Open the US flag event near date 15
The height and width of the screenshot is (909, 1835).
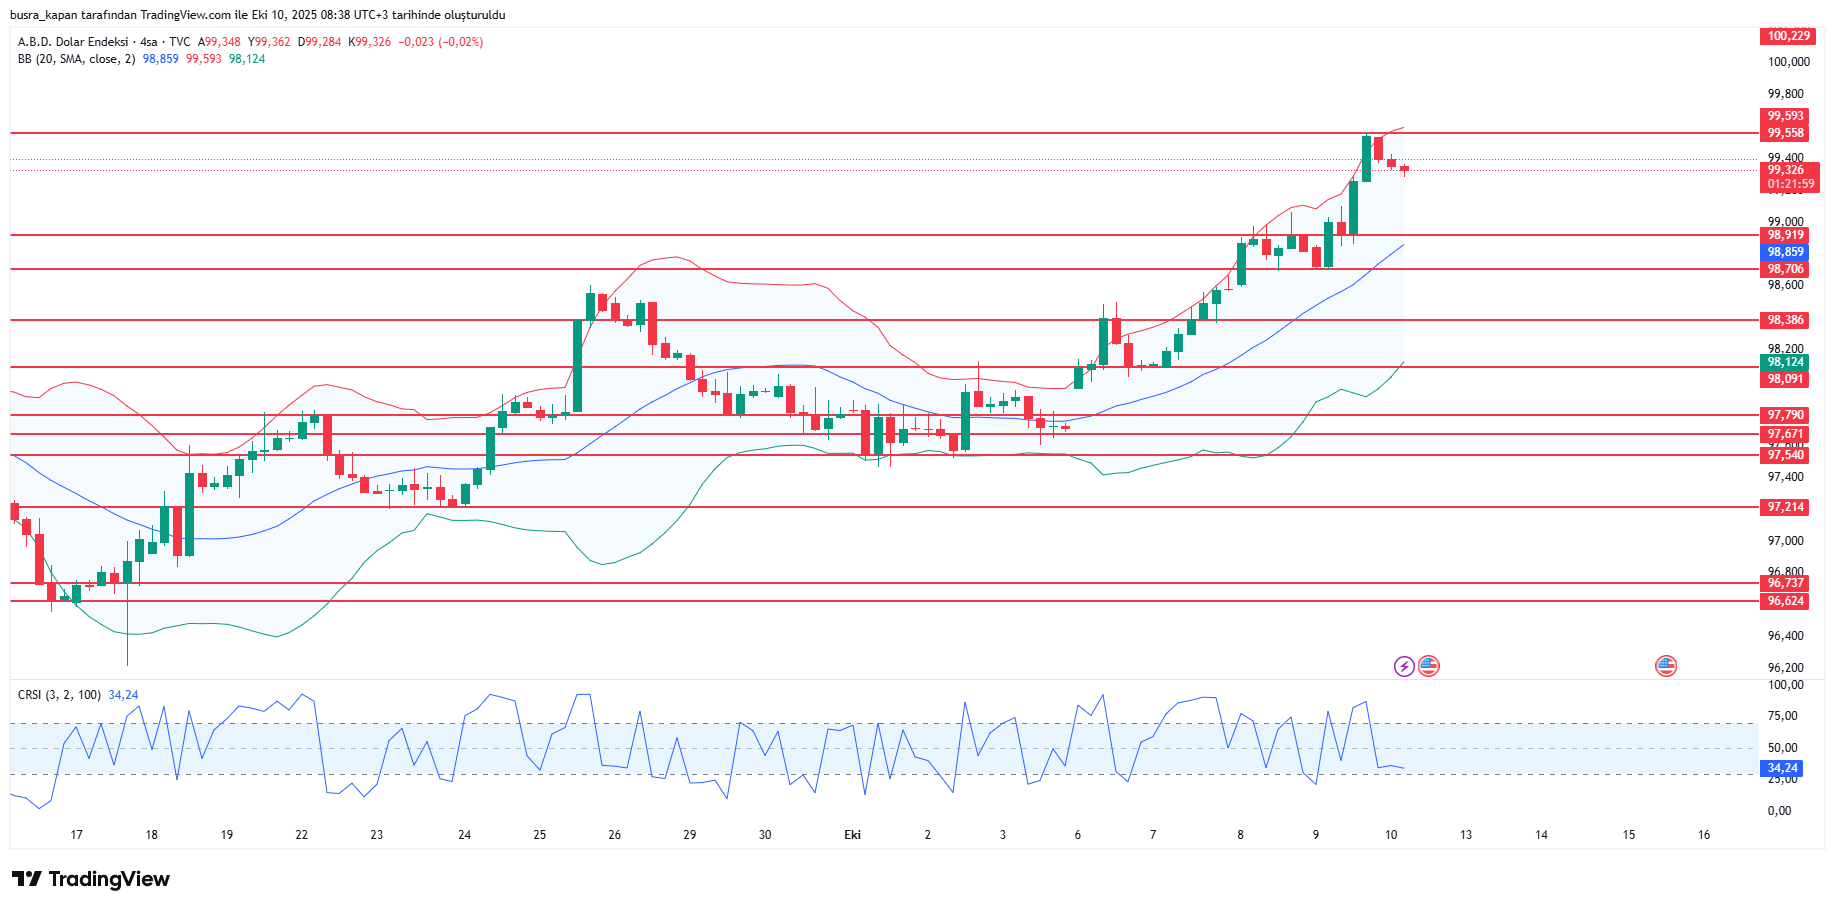click(1666, 666)
